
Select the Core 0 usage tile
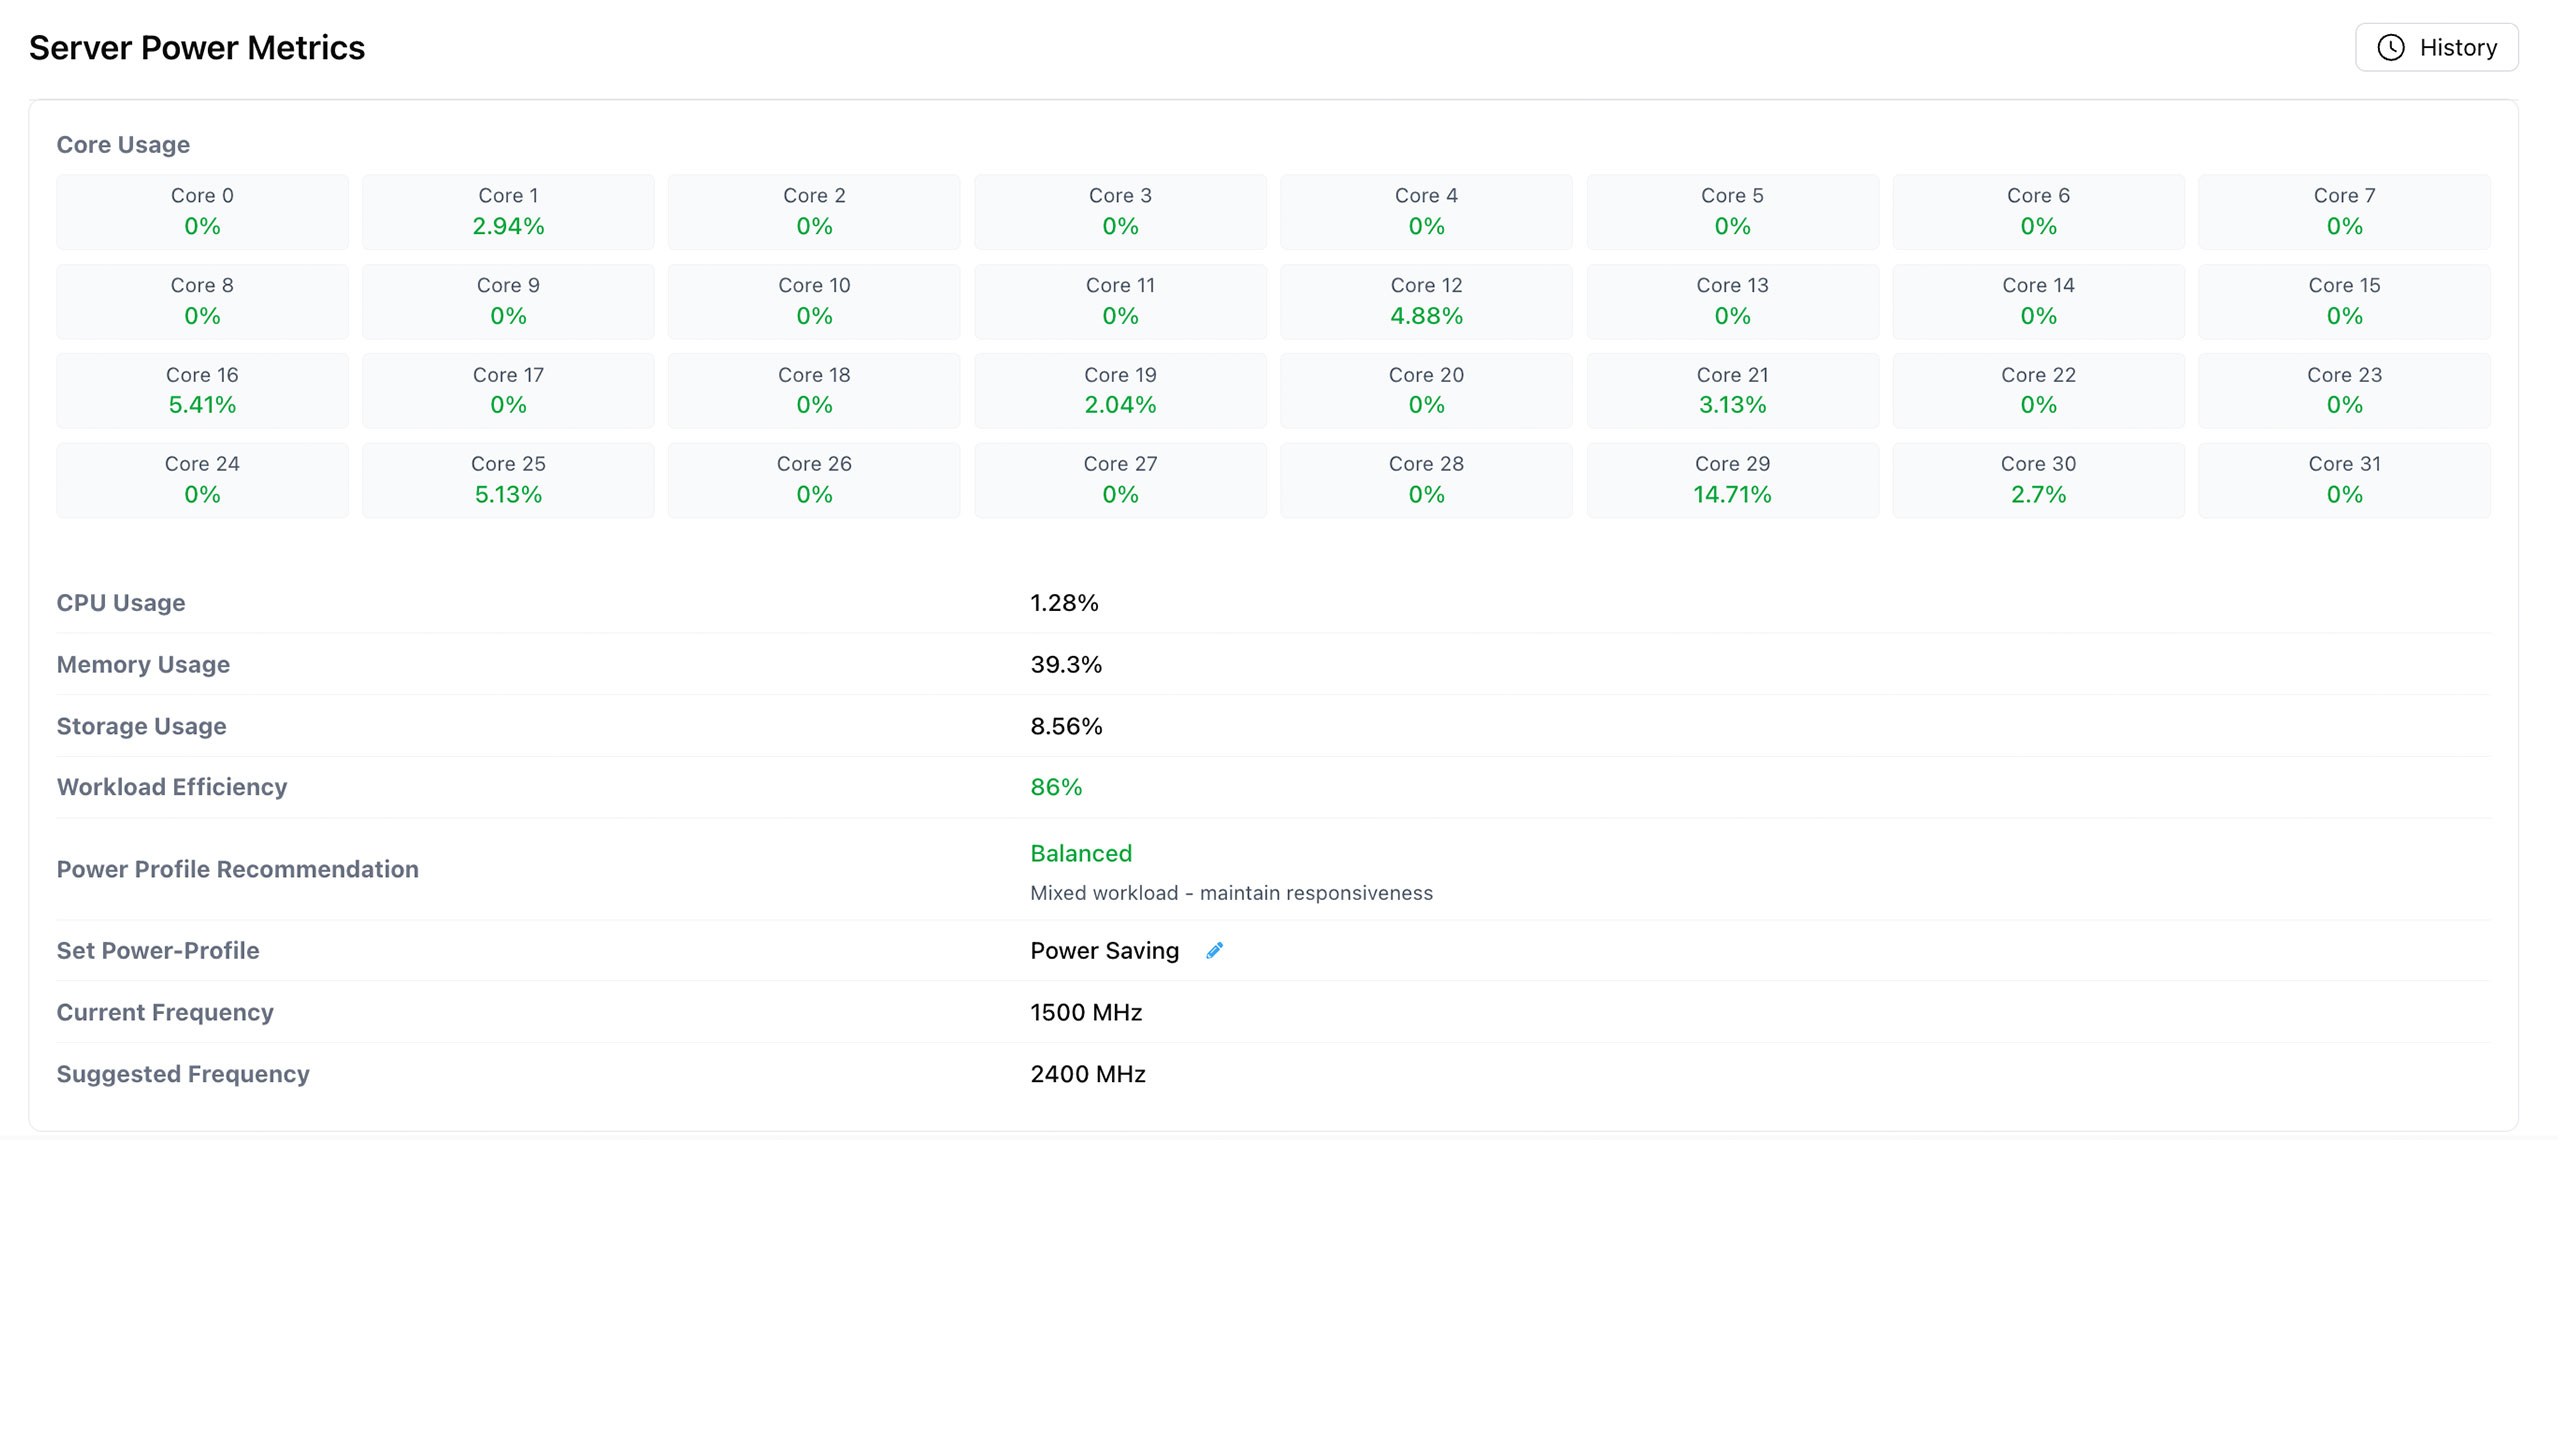pos(202,212)
